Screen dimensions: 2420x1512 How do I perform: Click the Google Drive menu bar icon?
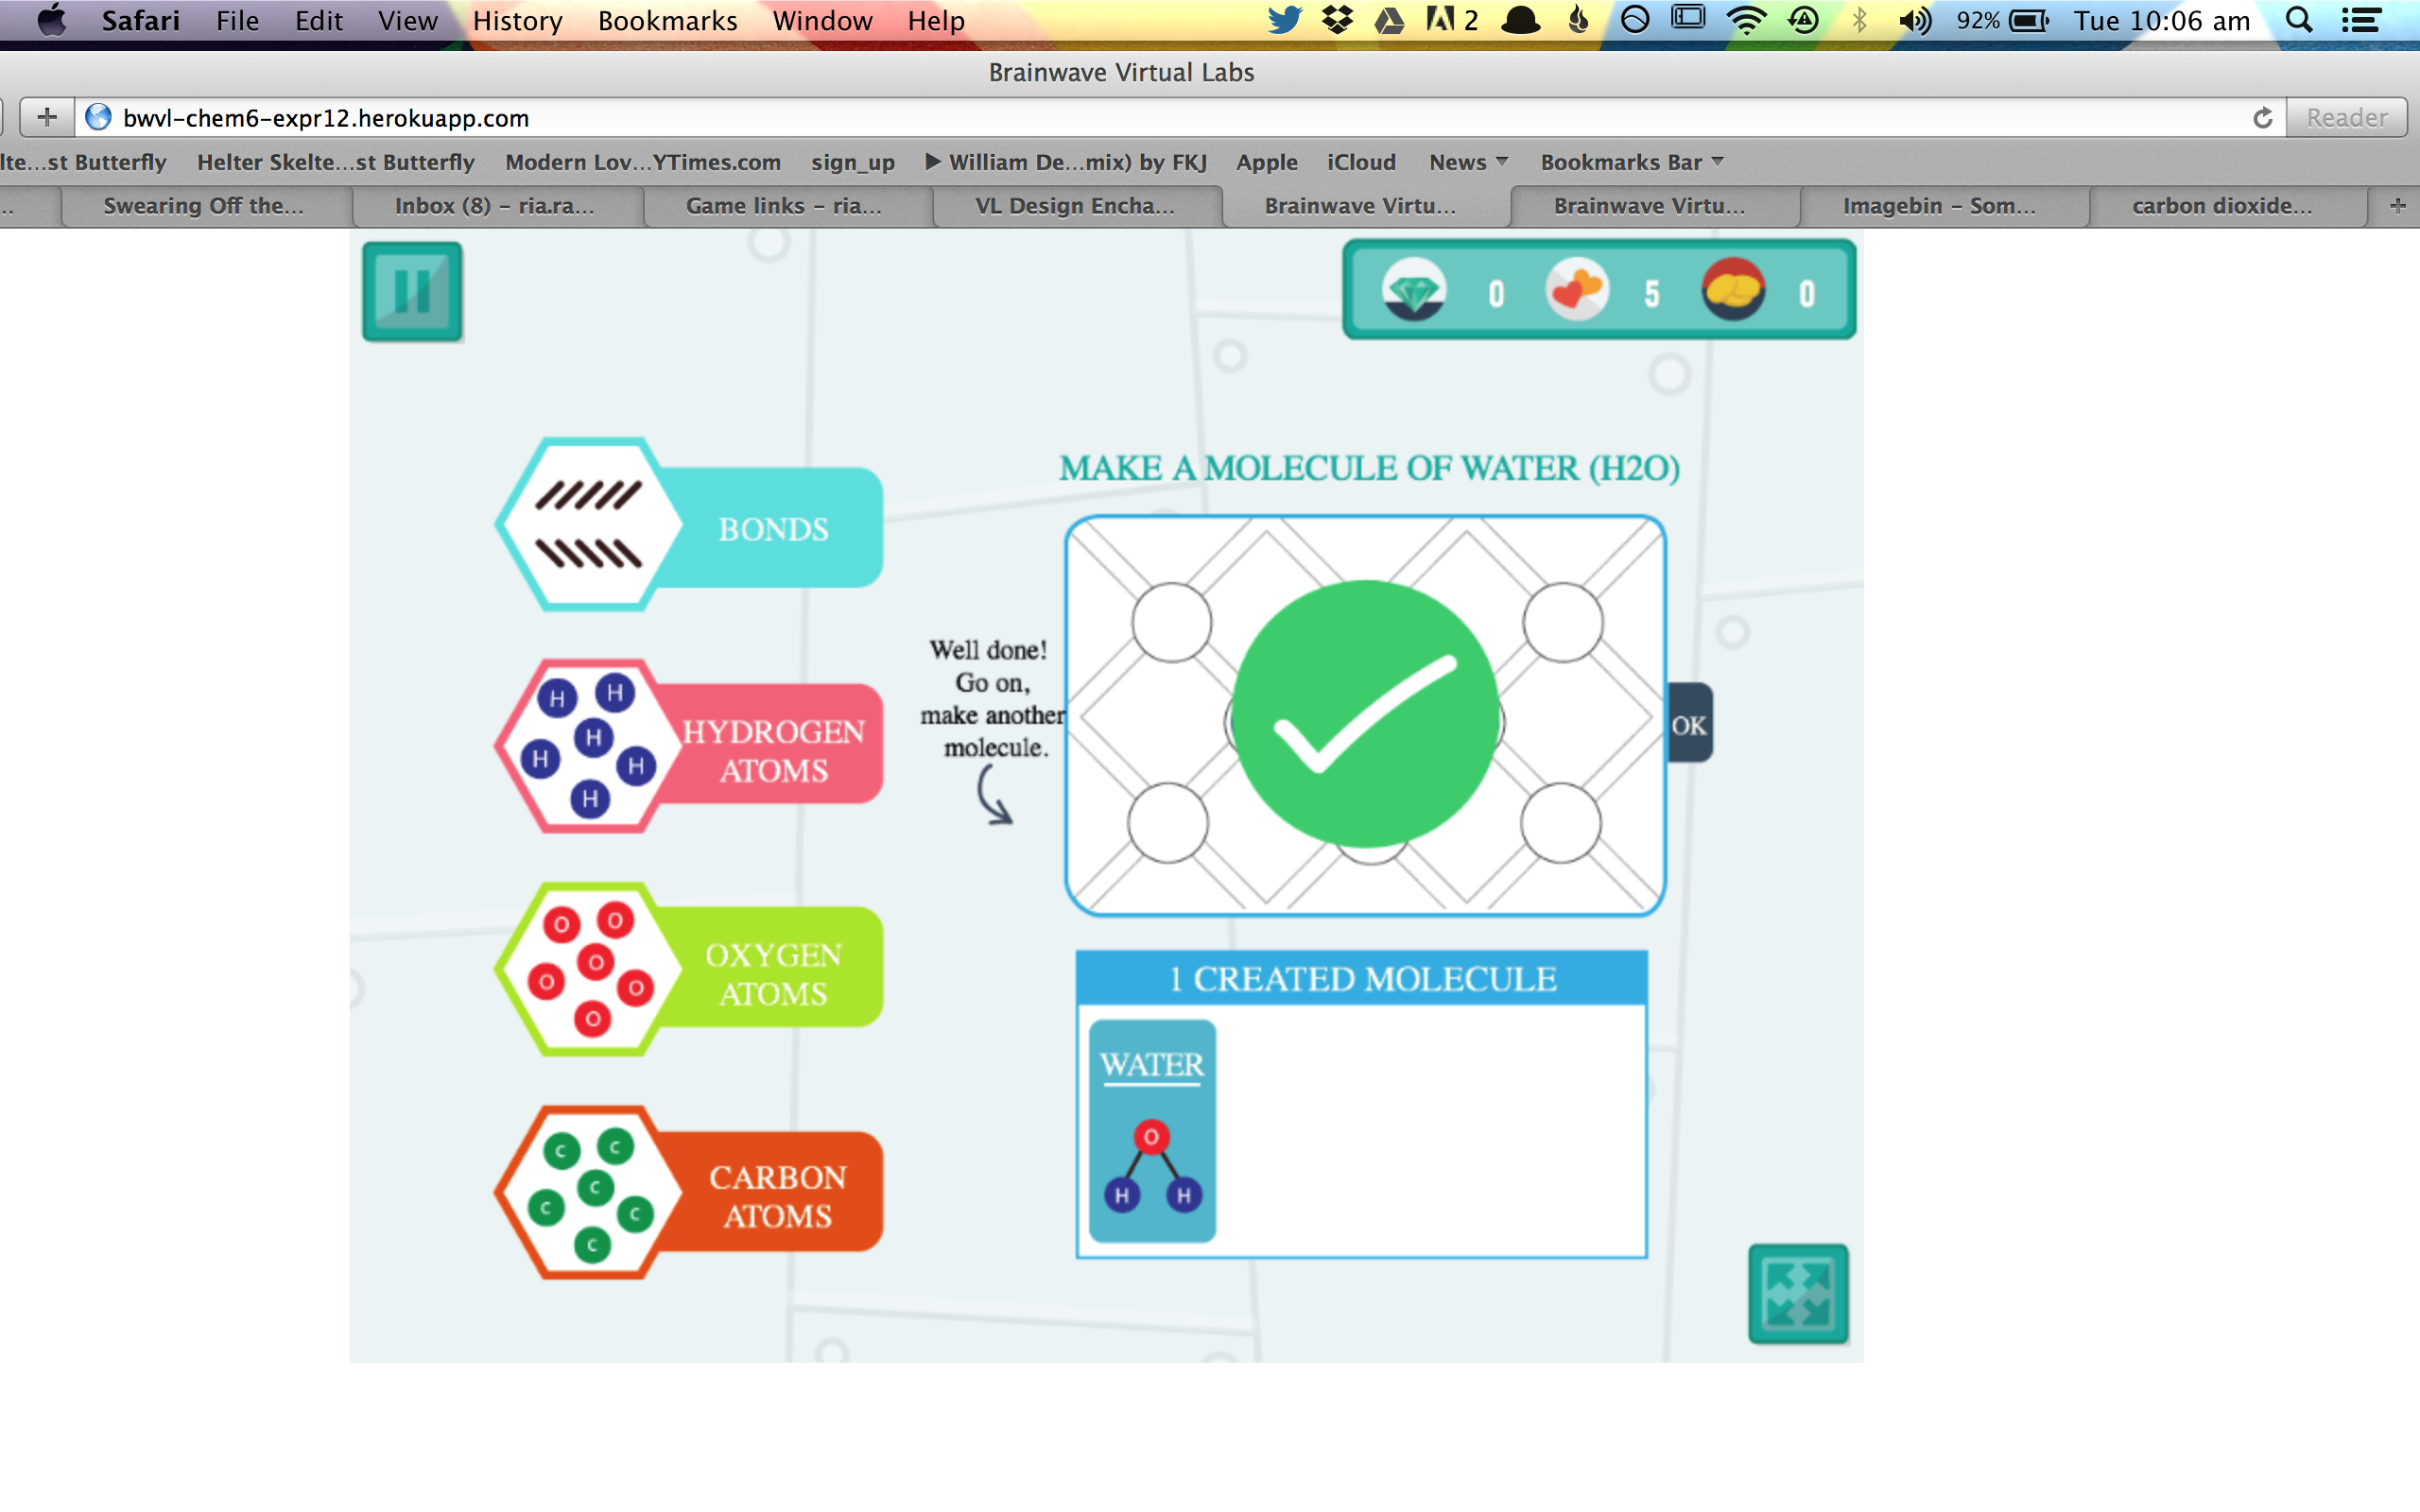1389,20
